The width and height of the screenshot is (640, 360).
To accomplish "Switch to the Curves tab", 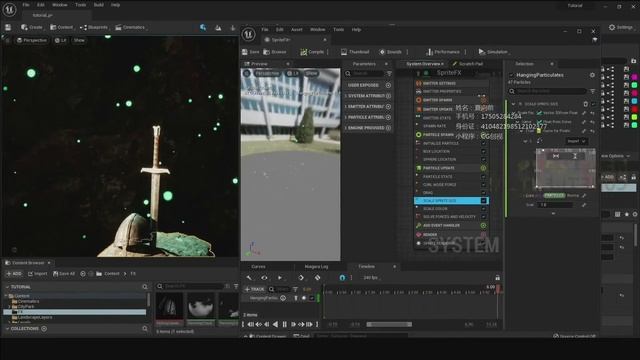I will pos(258,267).
